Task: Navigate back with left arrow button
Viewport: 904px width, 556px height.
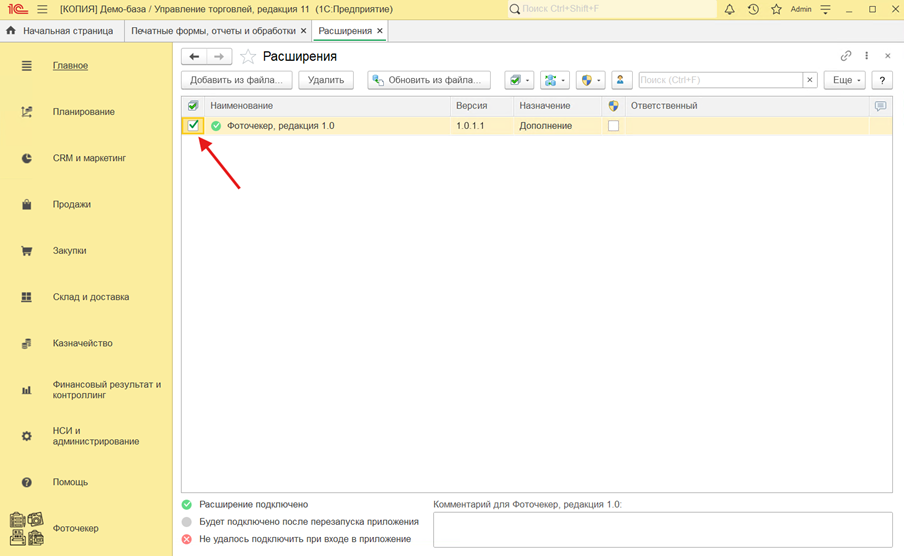Action: tap(194, 57)
